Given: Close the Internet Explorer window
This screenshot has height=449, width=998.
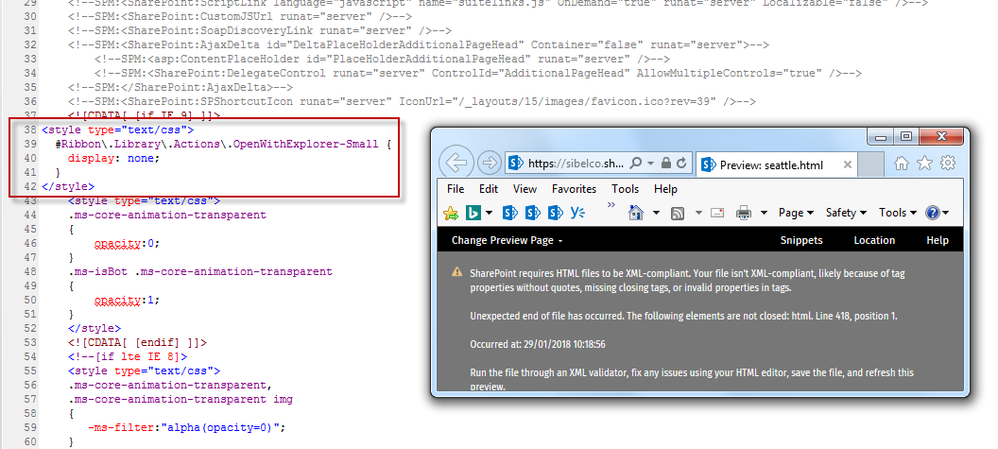Looking at the screenshot, I should coord(941,136).
